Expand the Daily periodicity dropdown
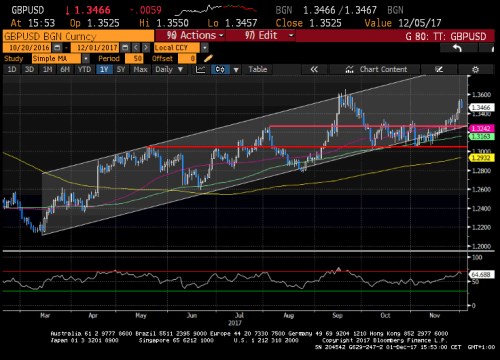 (180, 69)
